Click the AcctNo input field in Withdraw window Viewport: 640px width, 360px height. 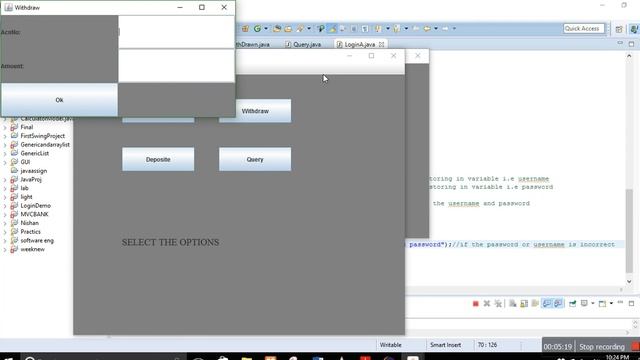click(176, 32)
